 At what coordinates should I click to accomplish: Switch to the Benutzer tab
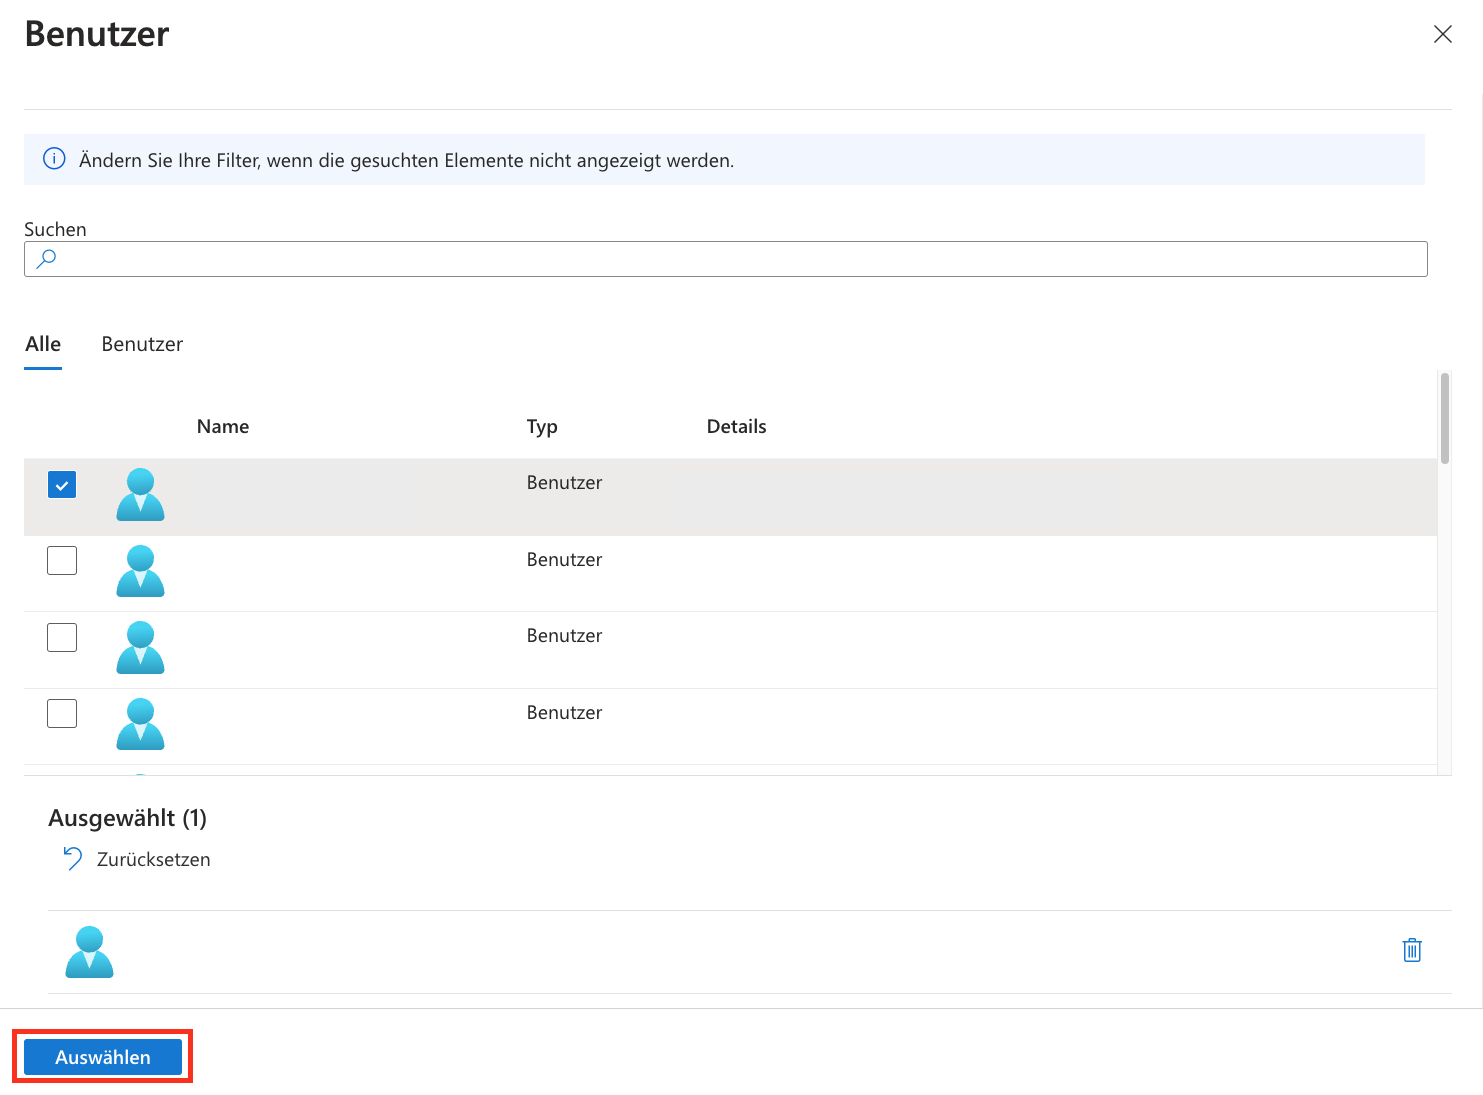(142, 344)
